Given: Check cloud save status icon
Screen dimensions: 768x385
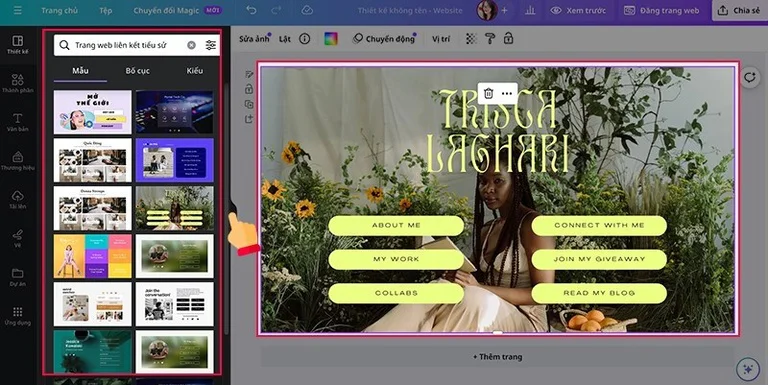Looking at the screenshot, I should point(307,10).
